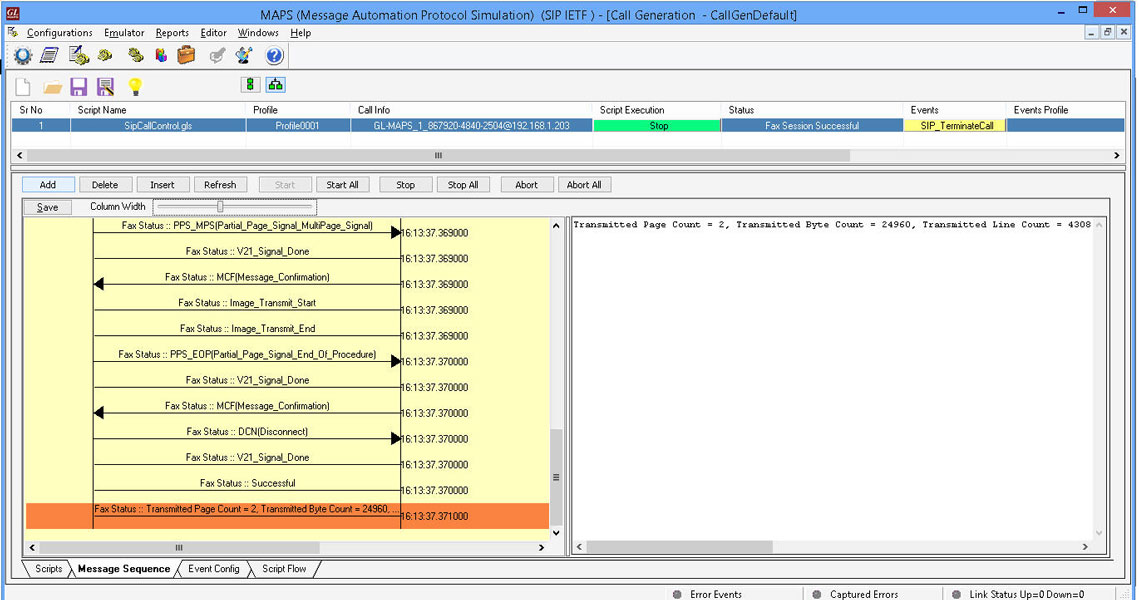1139x600 pixels.
Task: Save the message sequence with Save button
Action: tap(47, 207)
